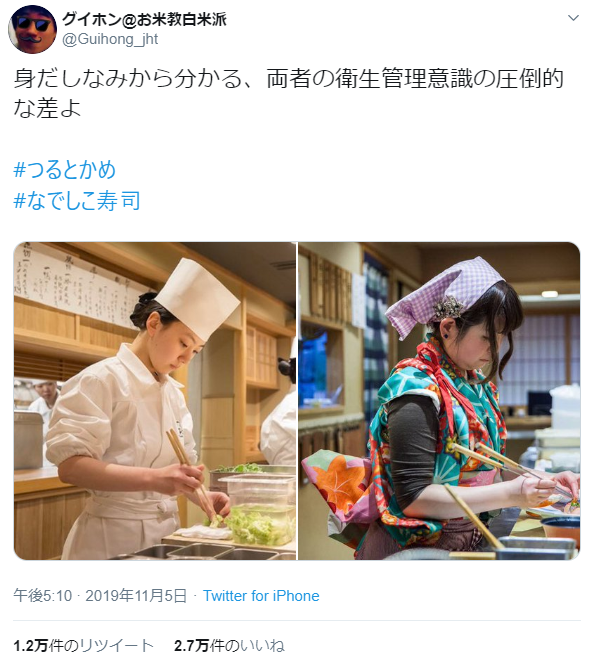
Task: Open the tweet options chevron menu
Action: (x=573, y=18)
